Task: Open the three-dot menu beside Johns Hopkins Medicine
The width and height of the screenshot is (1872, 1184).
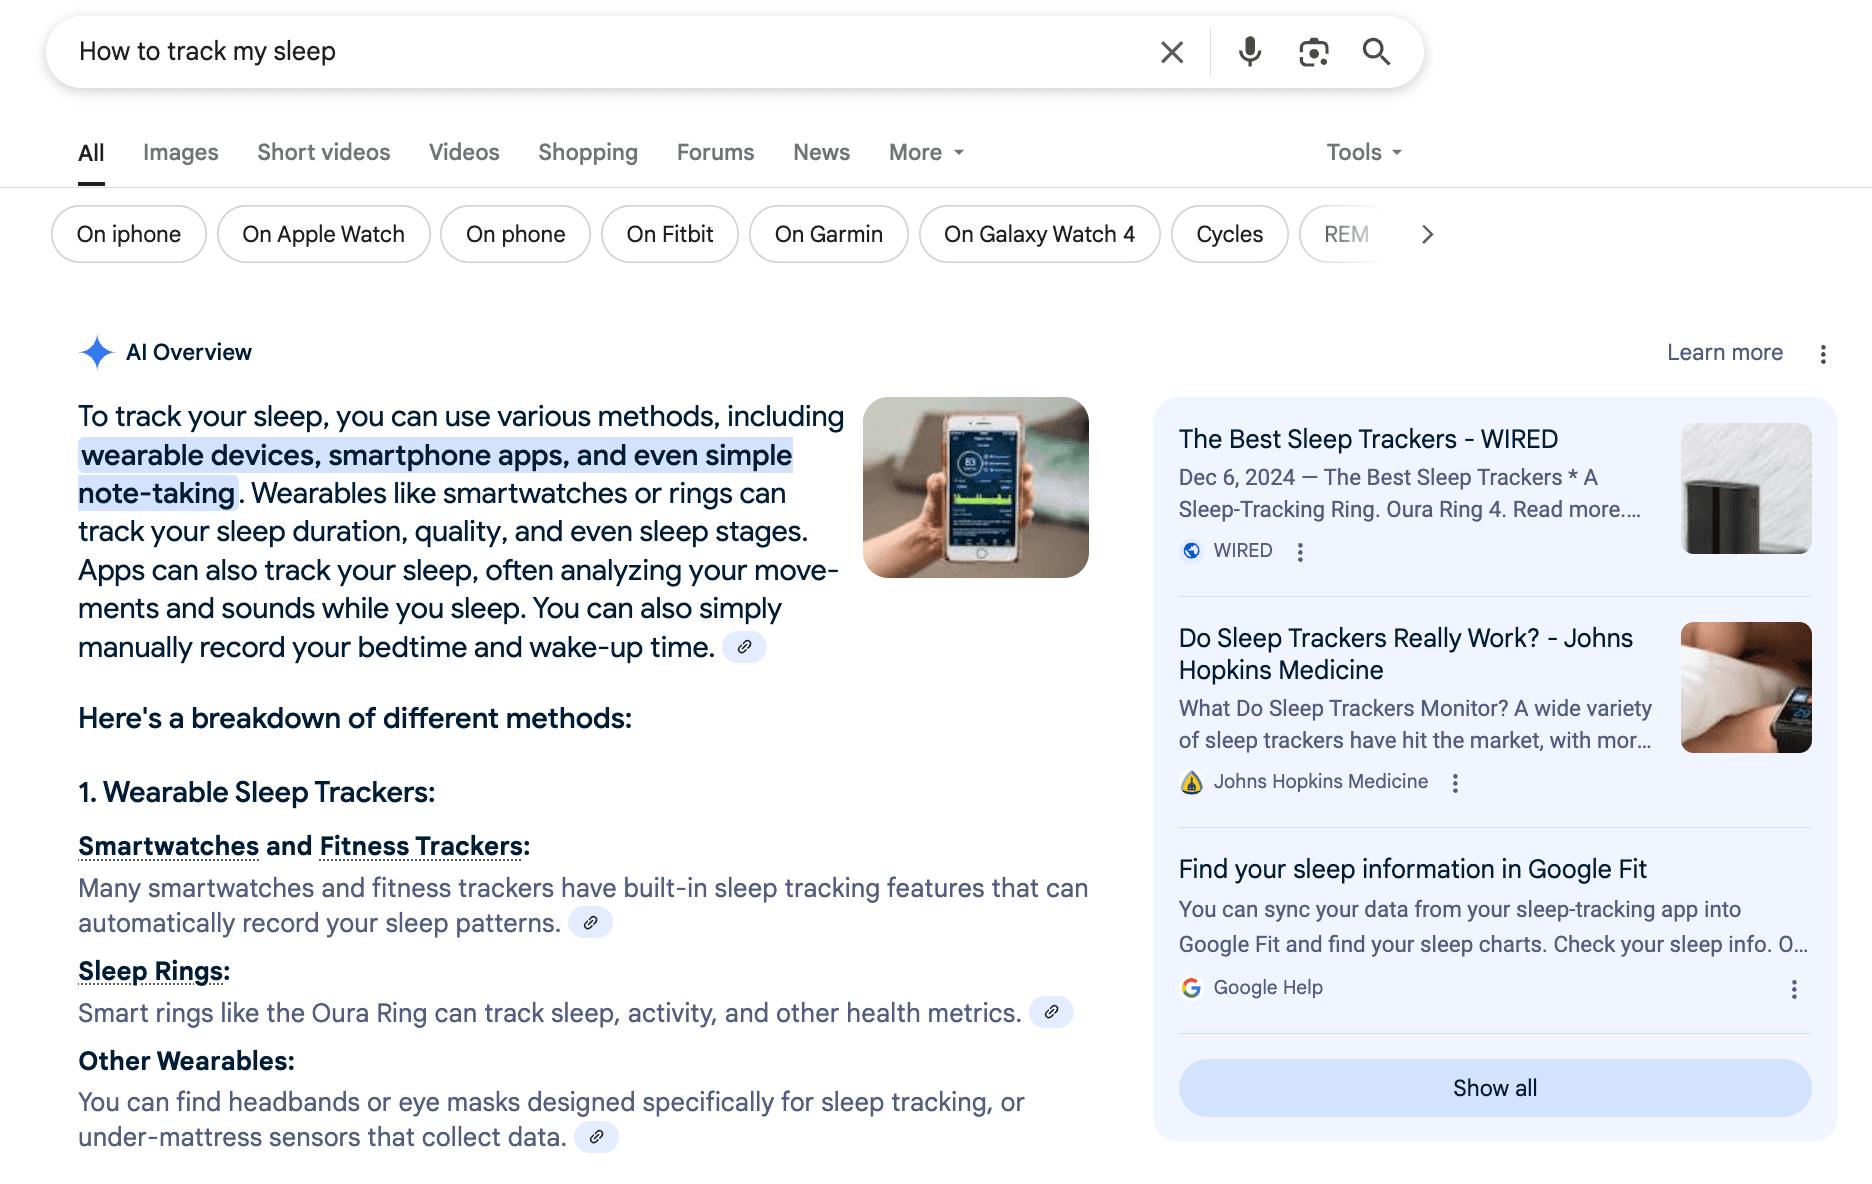Action: click(1455, 783)
